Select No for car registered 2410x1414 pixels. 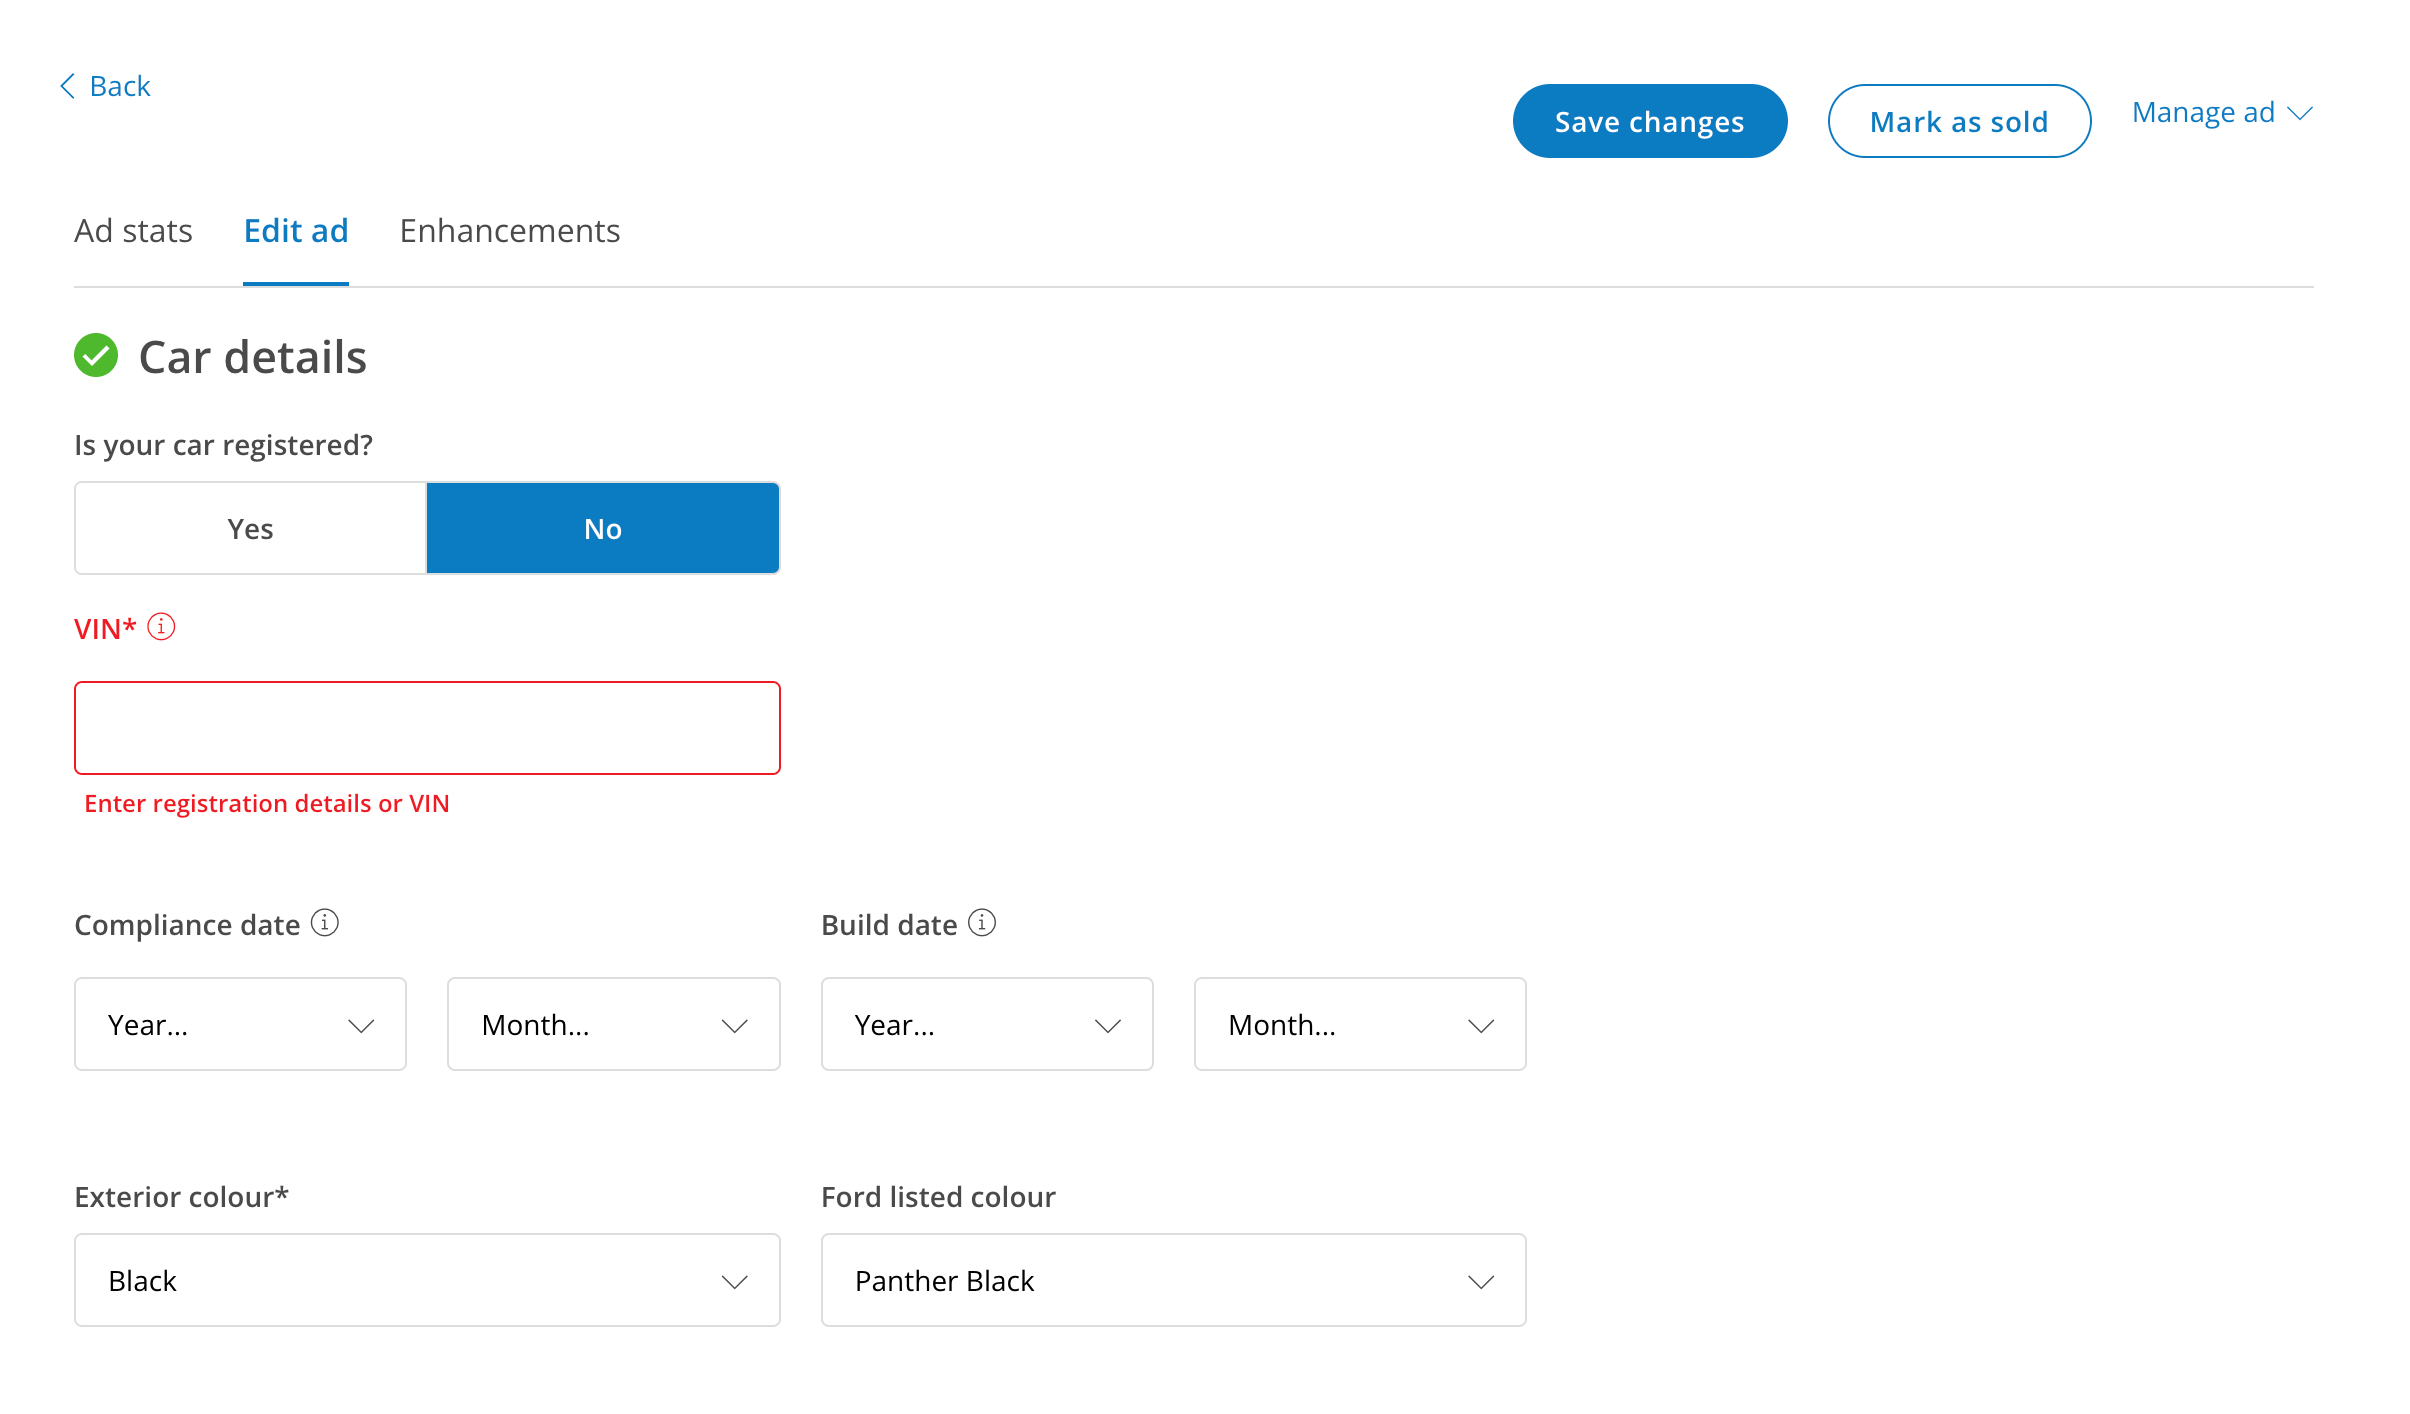tap(602, 528)
